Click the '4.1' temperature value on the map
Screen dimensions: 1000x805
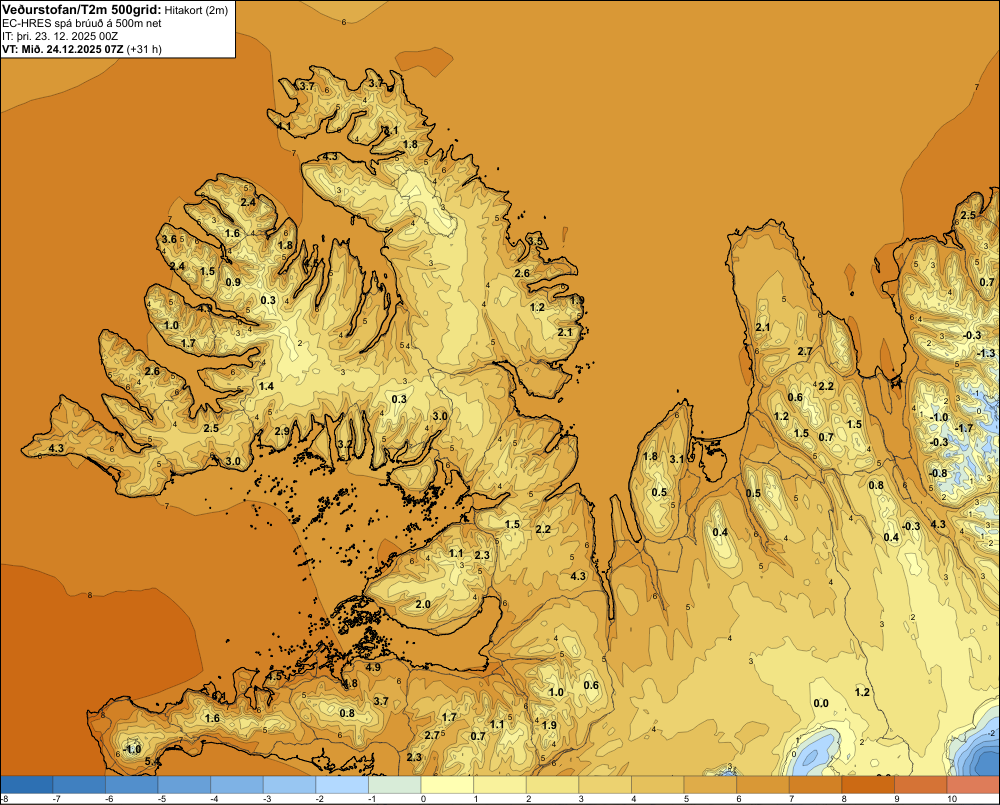point(284,126)
